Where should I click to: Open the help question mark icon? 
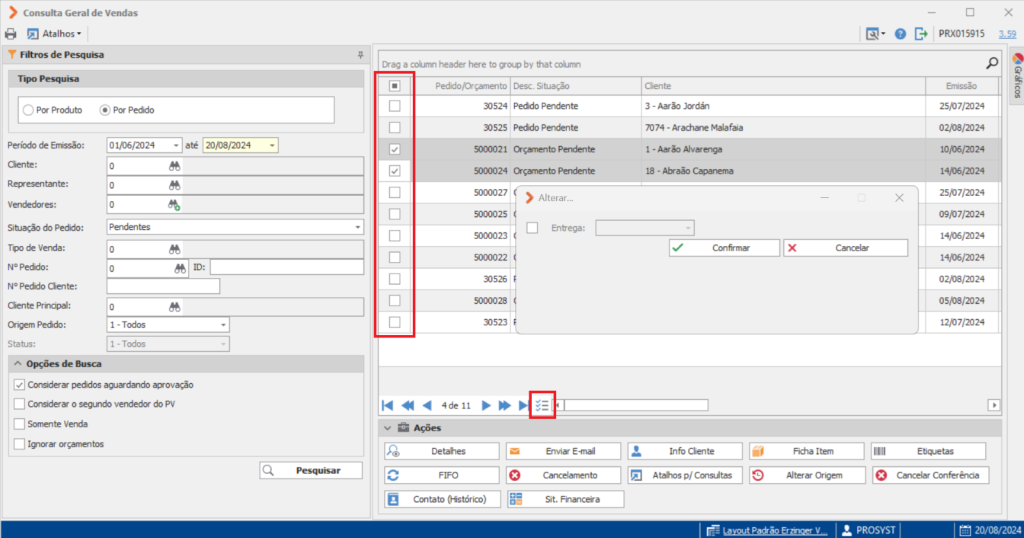click(x=900, y=34)
